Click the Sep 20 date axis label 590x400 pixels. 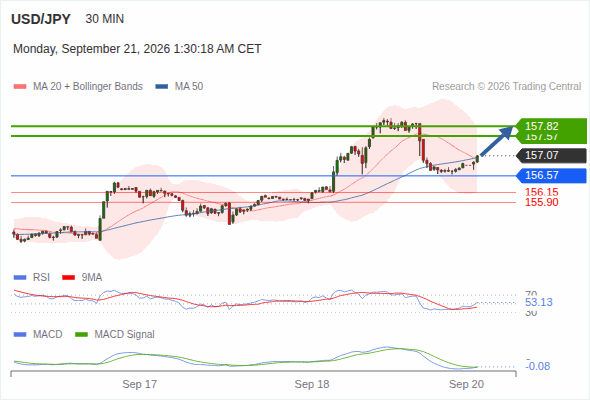(x=467, y=384)
